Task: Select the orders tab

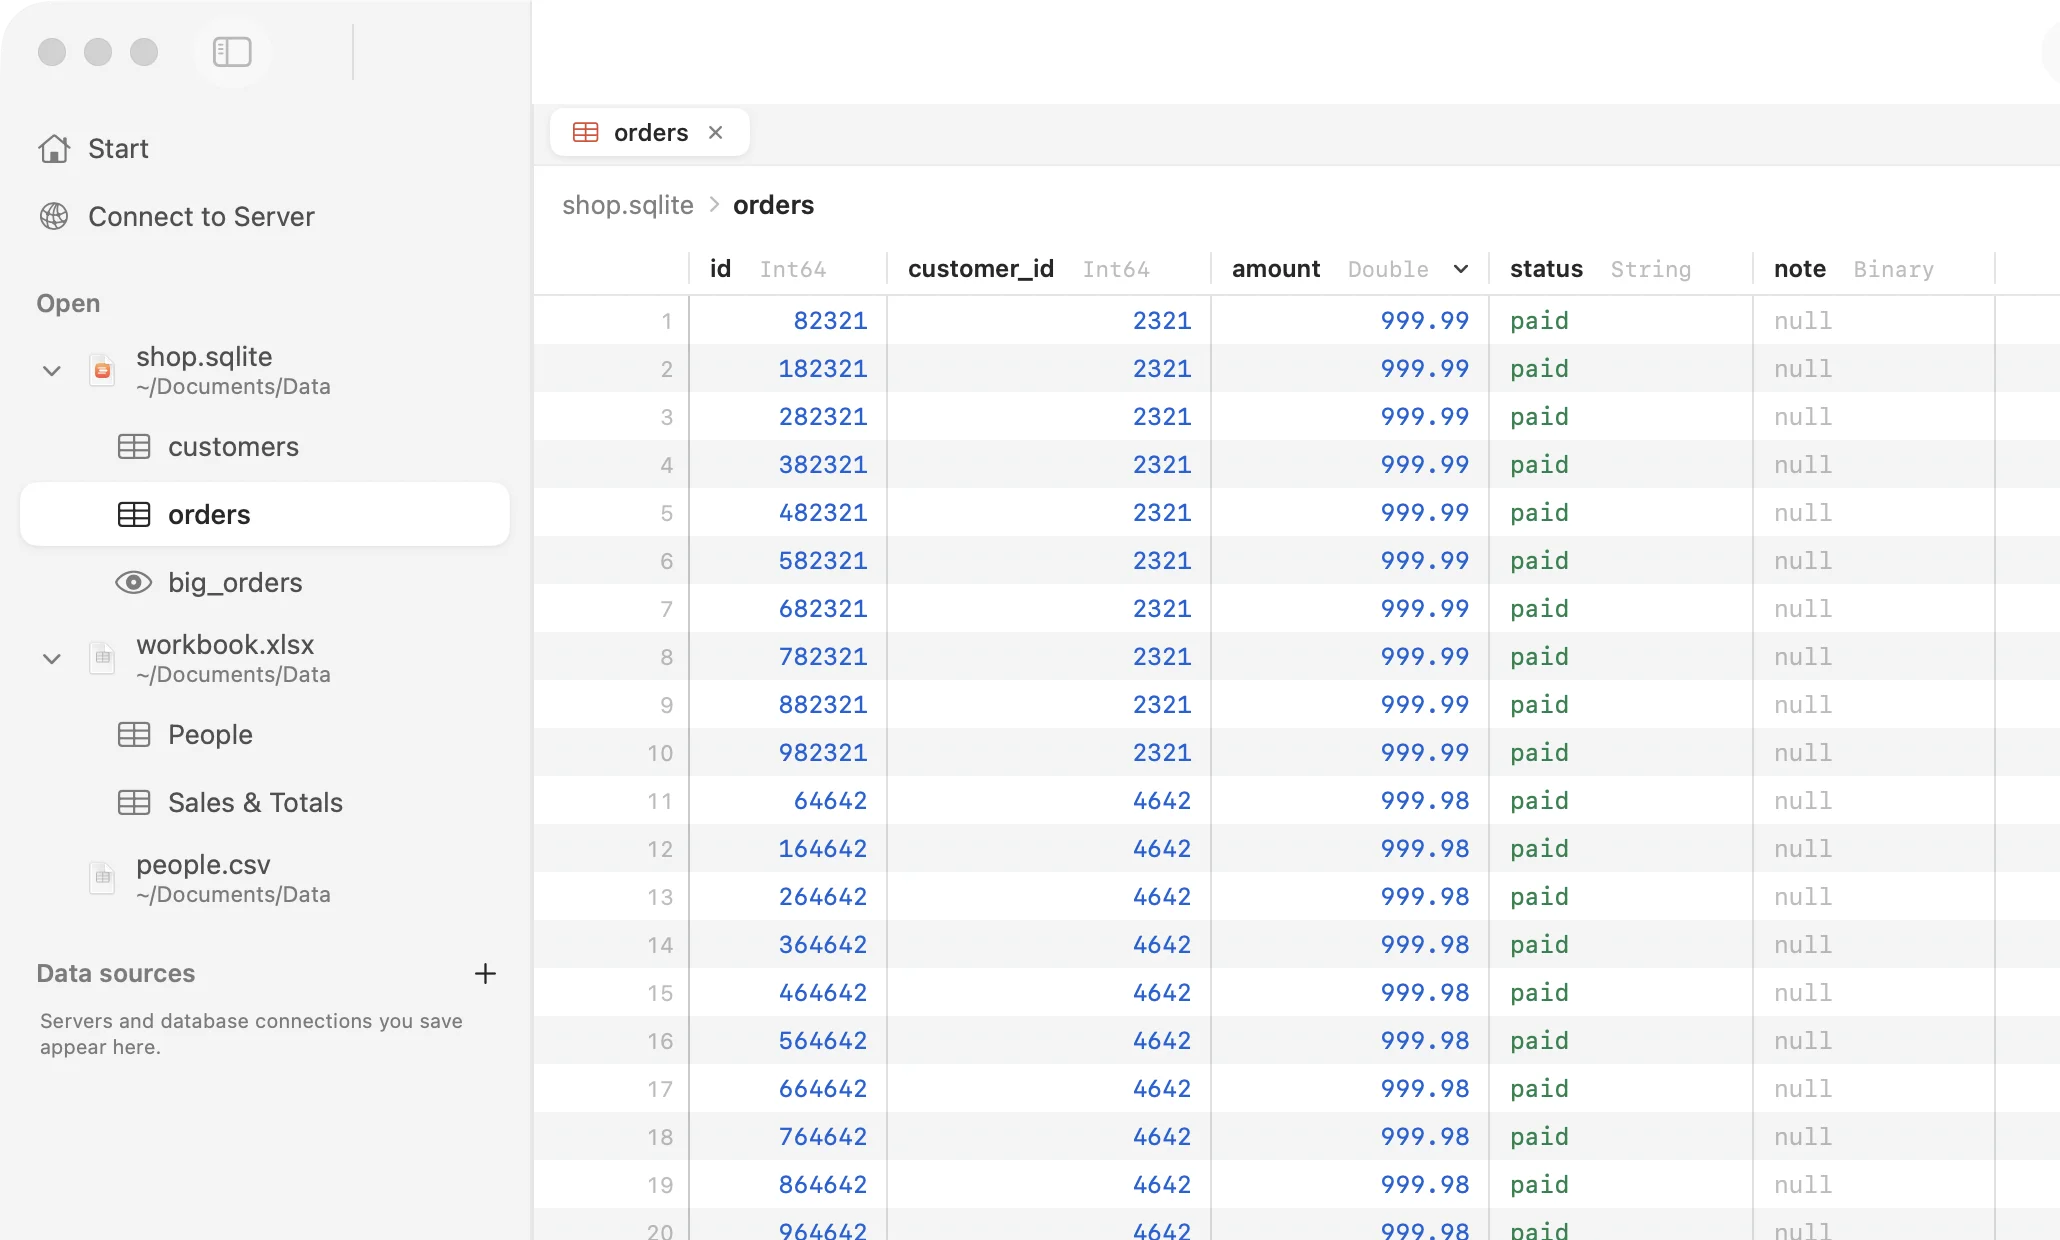Action: [650, 132]
